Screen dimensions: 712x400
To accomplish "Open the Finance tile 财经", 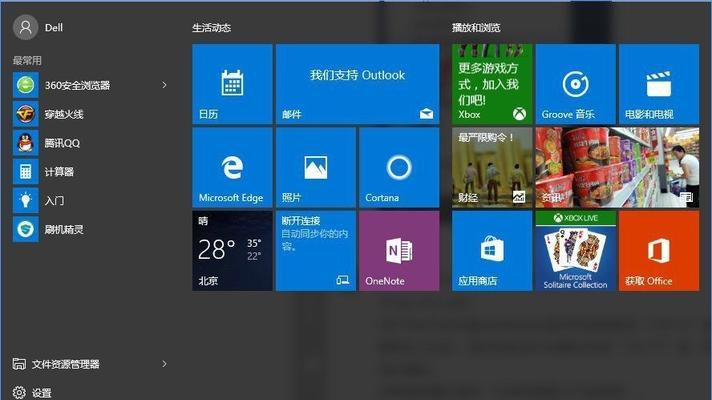I will pyautogui.click(x=492, y=168).
